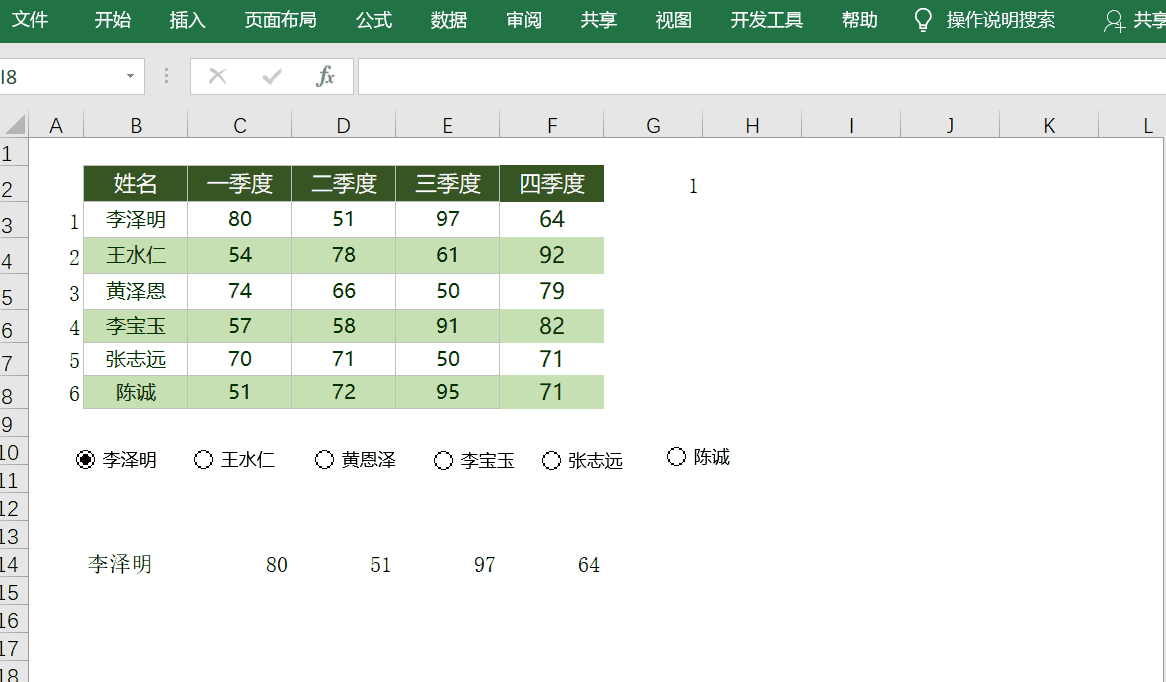Open the 页面布局 tab
This screenshot has height=682, width=1166.
tap(280, 19)
